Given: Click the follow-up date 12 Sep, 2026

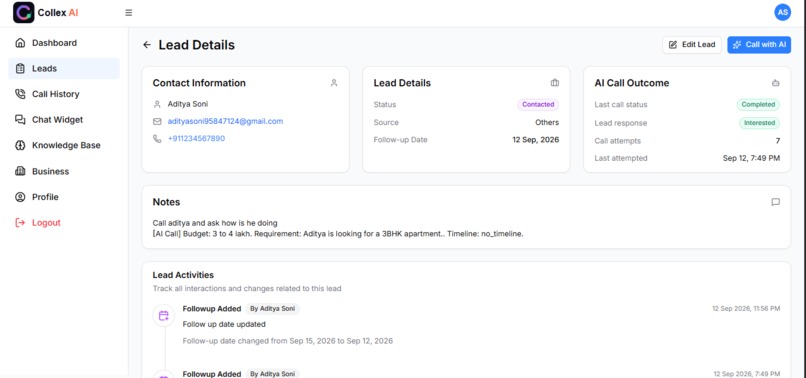Looking at the screenshot, I should (x=536, y=140).
